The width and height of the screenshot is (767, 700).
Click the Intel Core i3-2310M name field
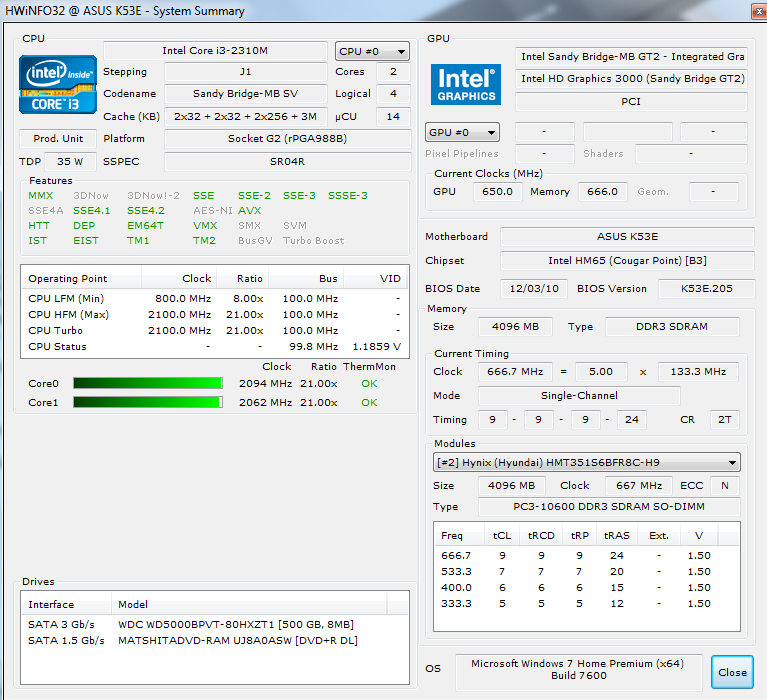[x=215, y=51]
